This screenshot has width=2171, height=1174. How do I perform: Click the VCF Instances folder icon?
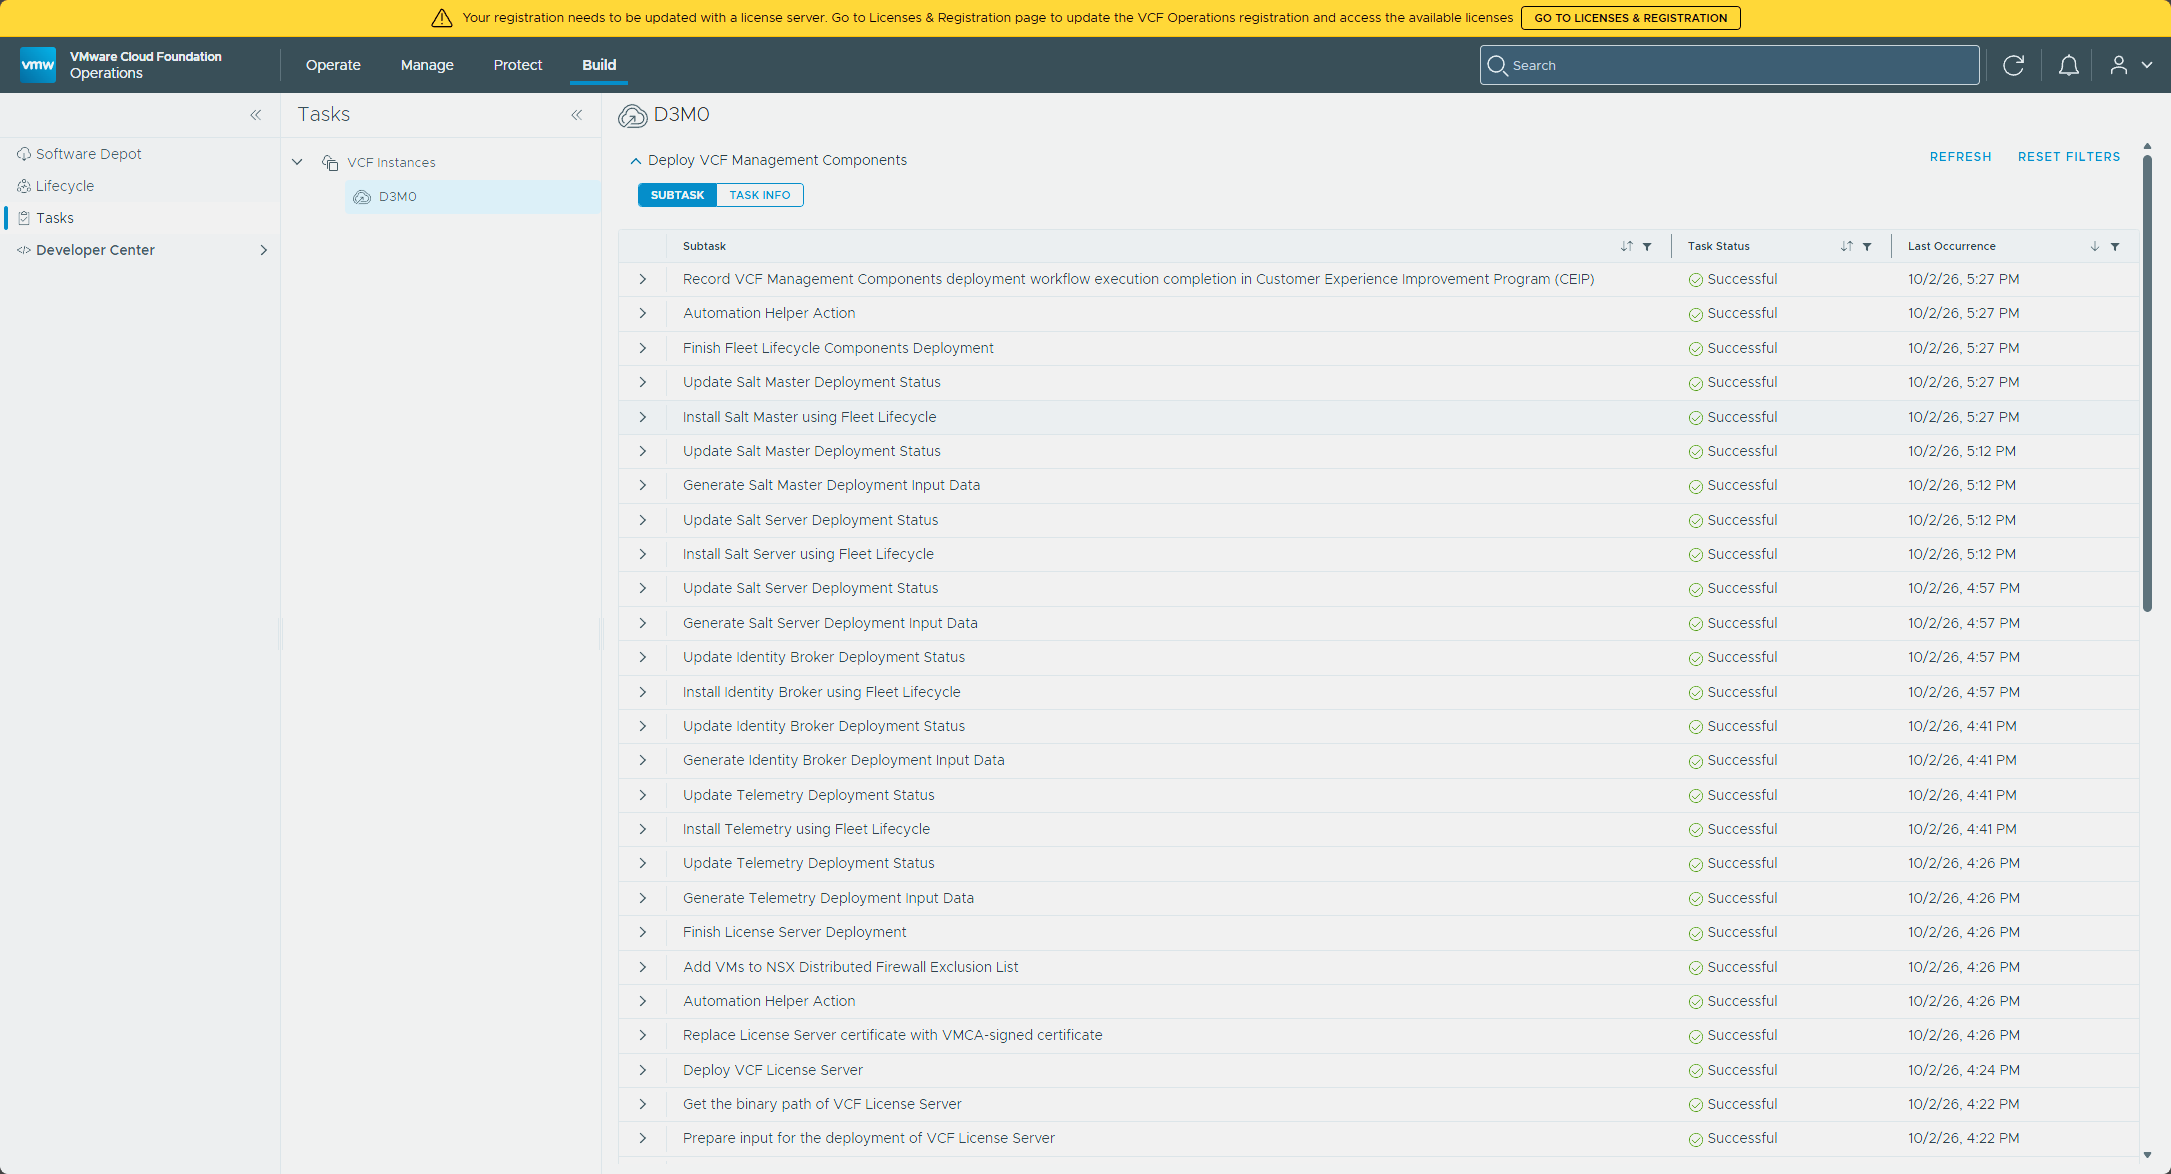click(x=330, y=162)
